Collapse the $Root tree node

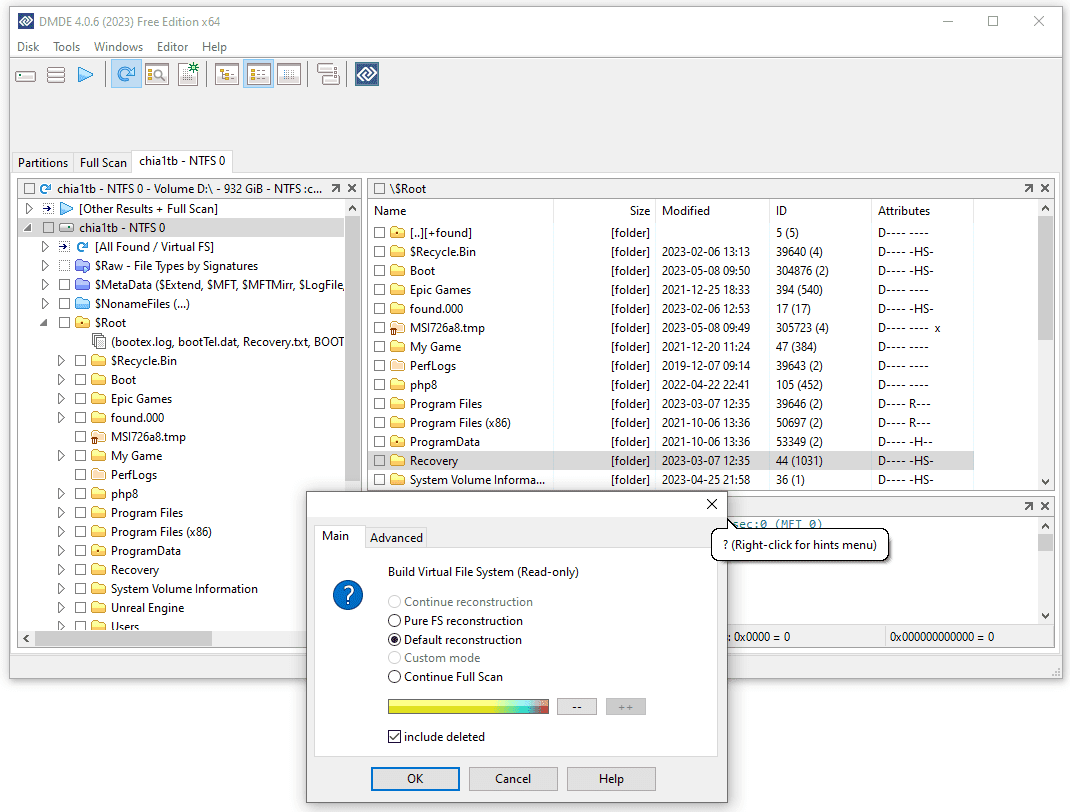click(45, 323)
